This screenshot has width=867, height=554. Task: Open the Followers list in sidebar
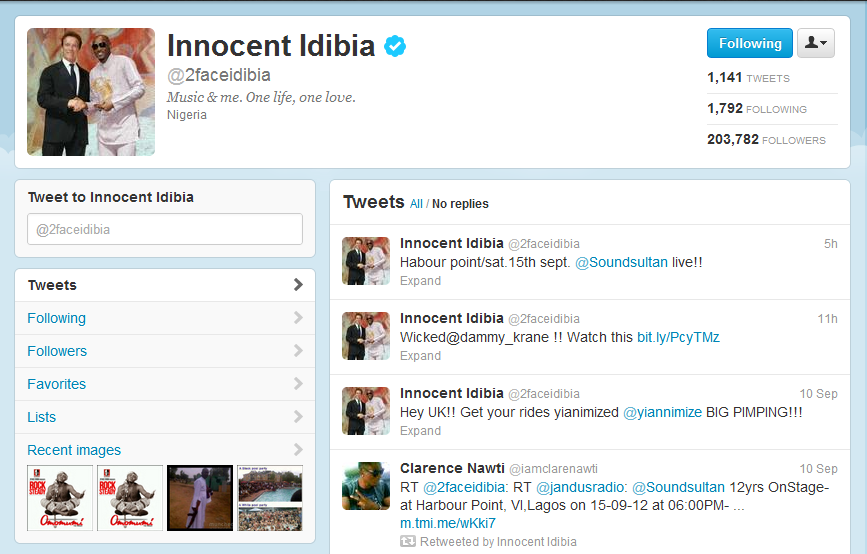tap(165, 351)
